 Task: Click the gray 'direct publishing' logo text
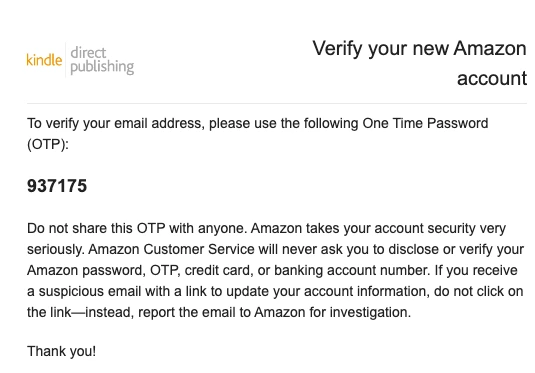[102, 60]
